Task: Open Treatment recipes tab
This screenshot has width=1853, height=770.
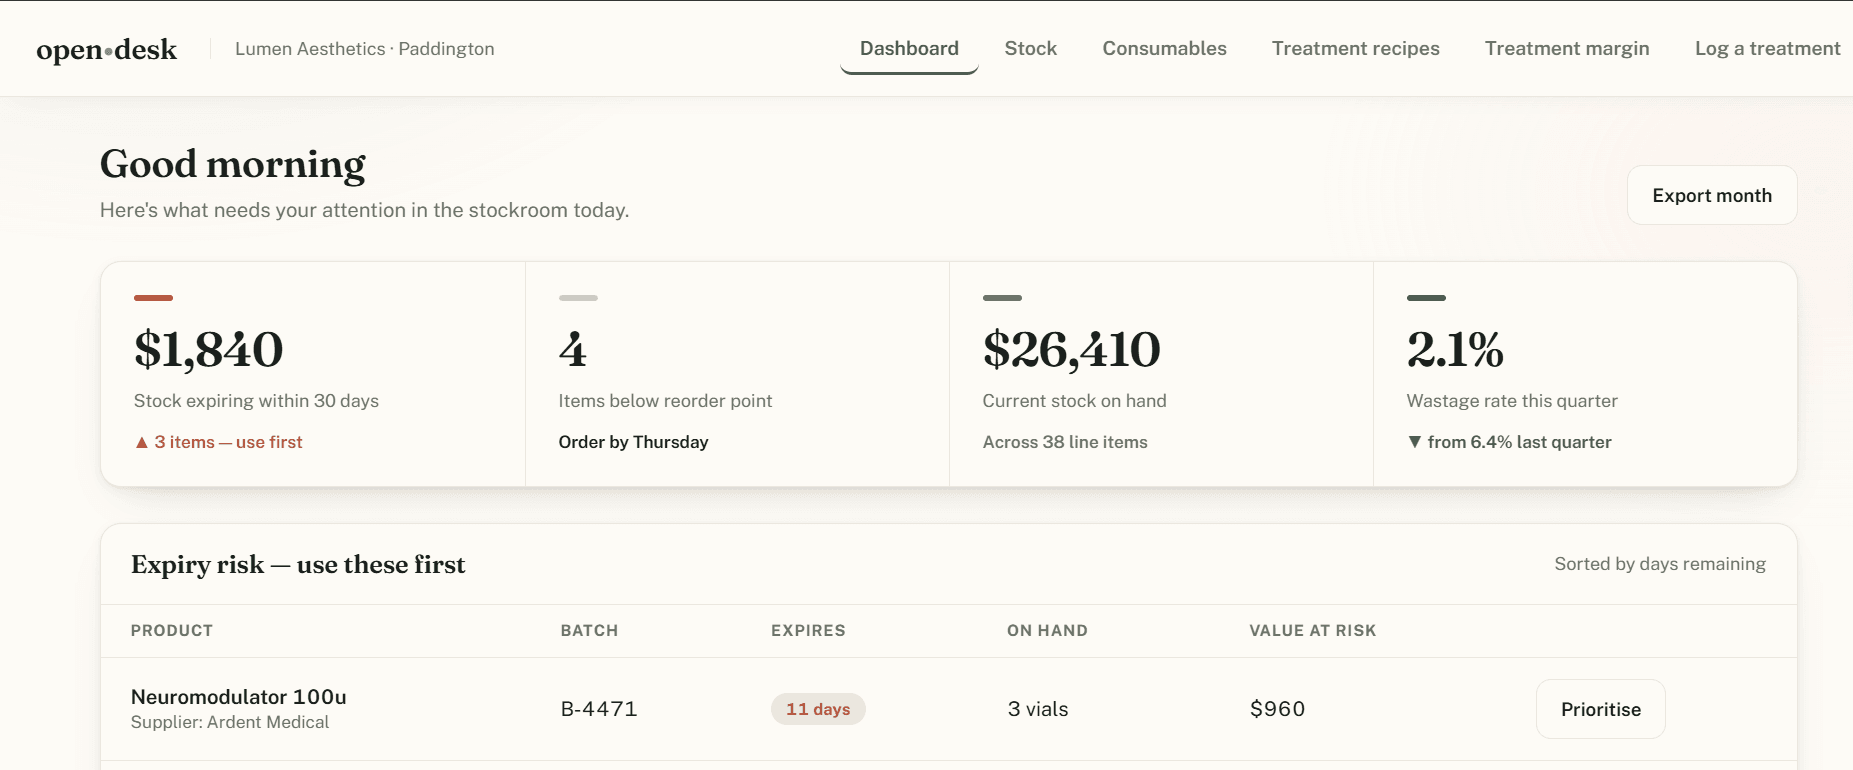Action: 1355,49
